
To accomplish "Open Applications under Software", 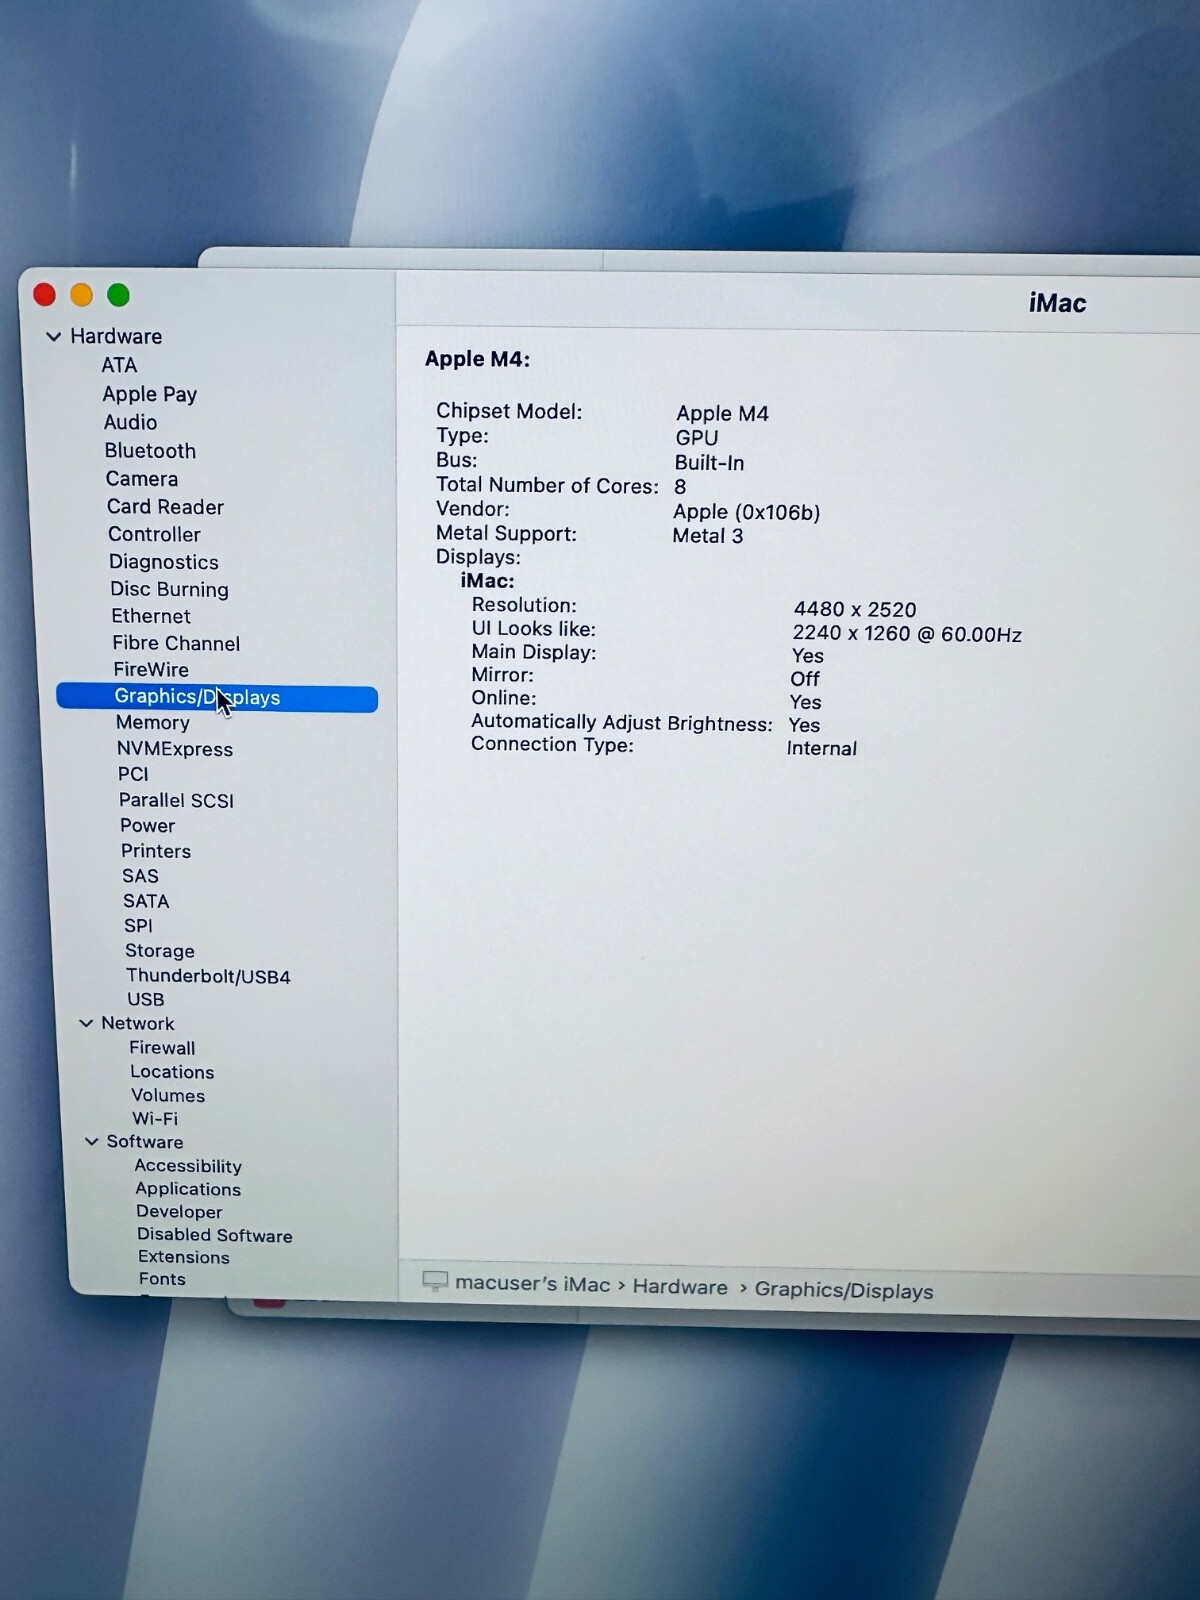I will (x=188, y=1189).
